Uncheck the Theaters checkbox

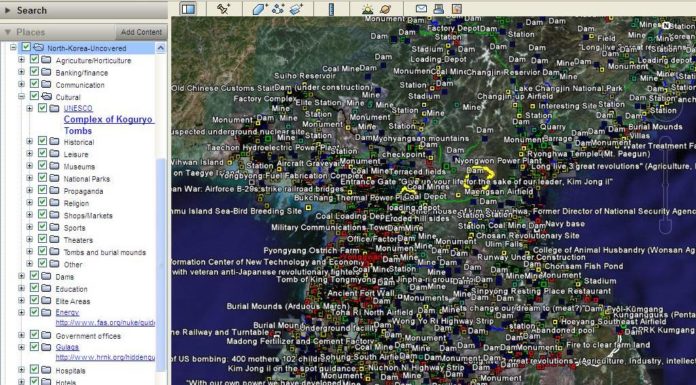[x=42, y=239]
